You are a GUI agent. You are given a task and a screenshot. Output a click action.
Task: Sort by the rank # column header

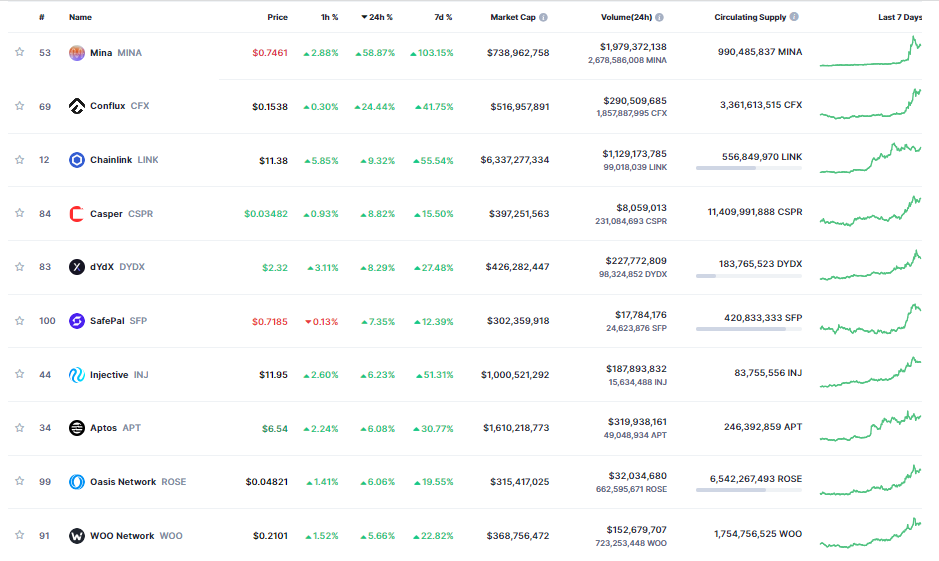pyautogui.click(x=42, y=18)
